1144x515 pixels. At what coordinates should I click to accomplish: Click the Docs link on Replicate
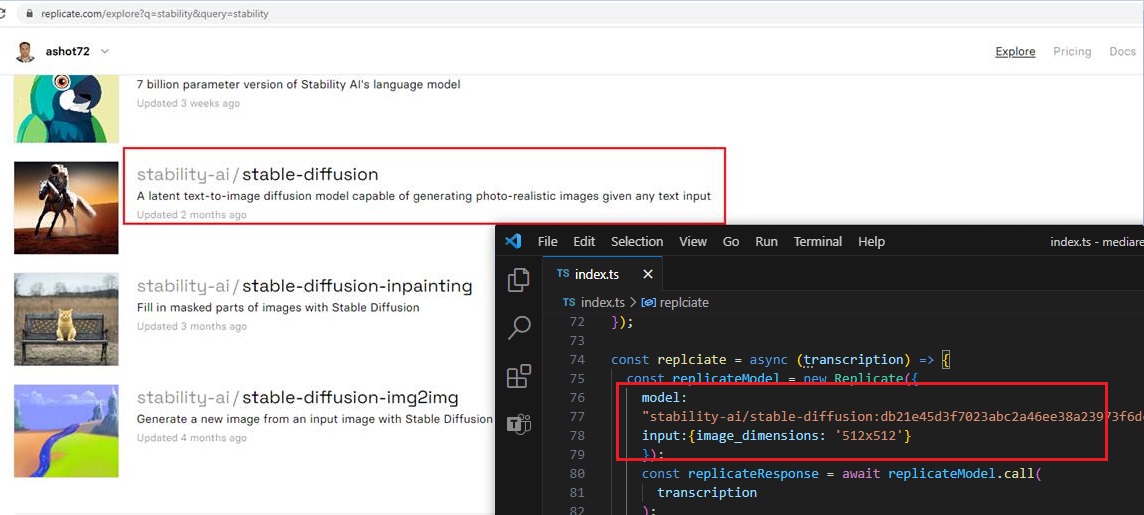coord(1122,51)
